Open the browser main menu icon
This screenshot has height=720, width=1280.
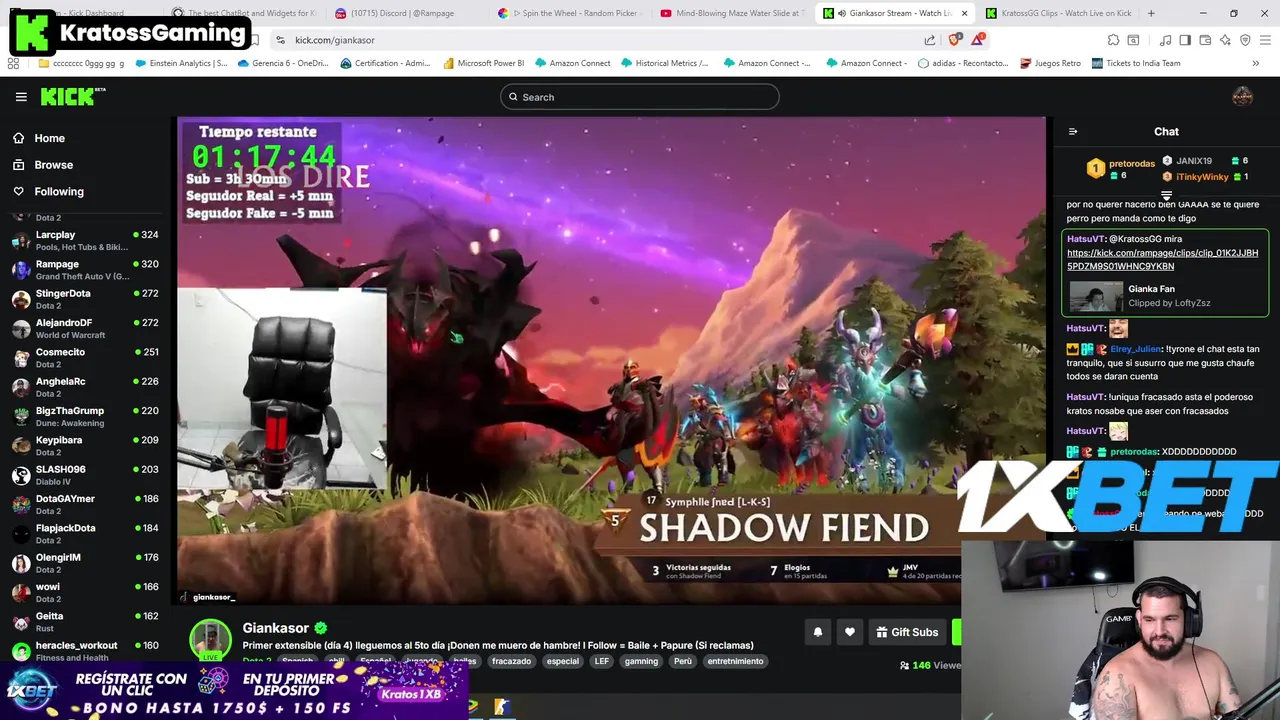1266,40
